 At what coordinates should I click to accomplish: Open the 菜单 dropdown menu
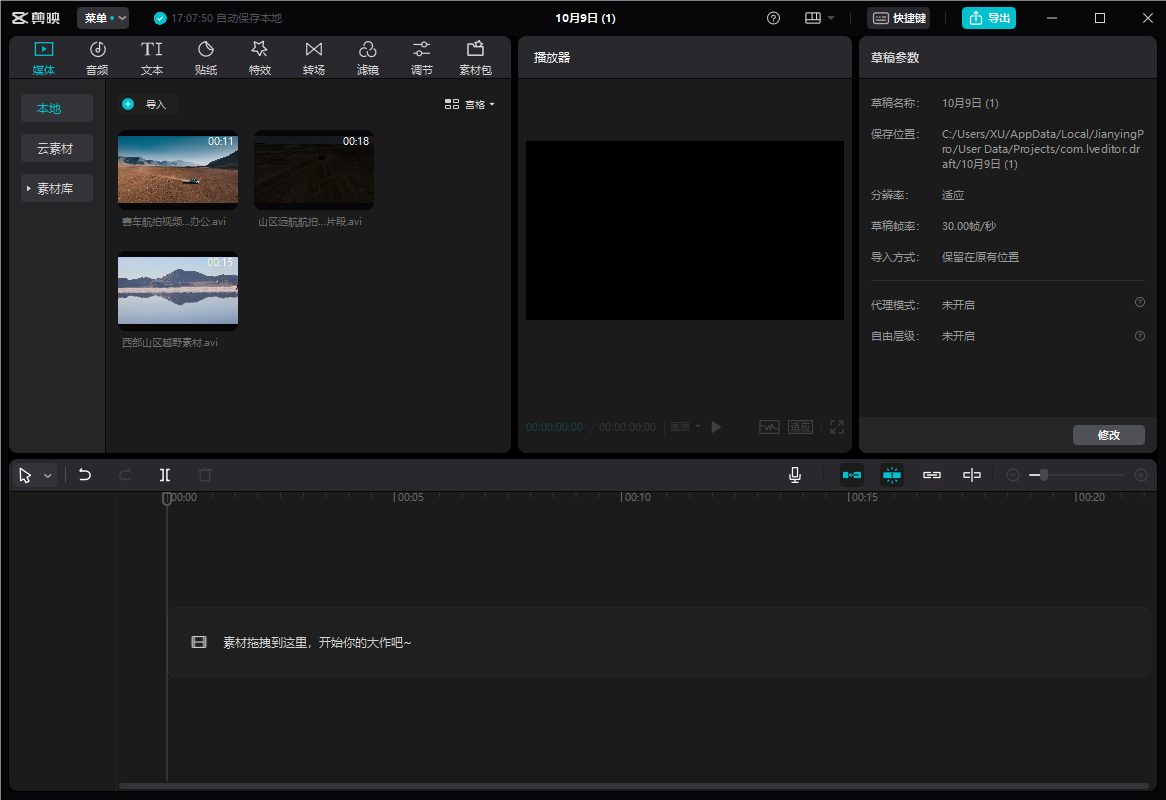pyautogui.click(x=103, y=18)
